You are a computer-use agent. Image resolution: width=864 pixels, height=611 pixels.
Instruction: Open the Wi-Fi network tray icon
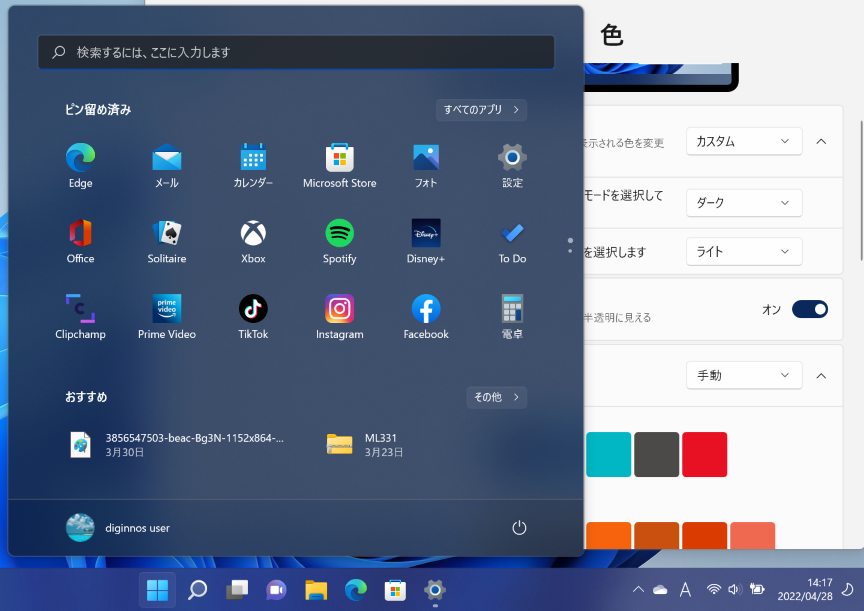pyautogui.click(x=714, y=590)
